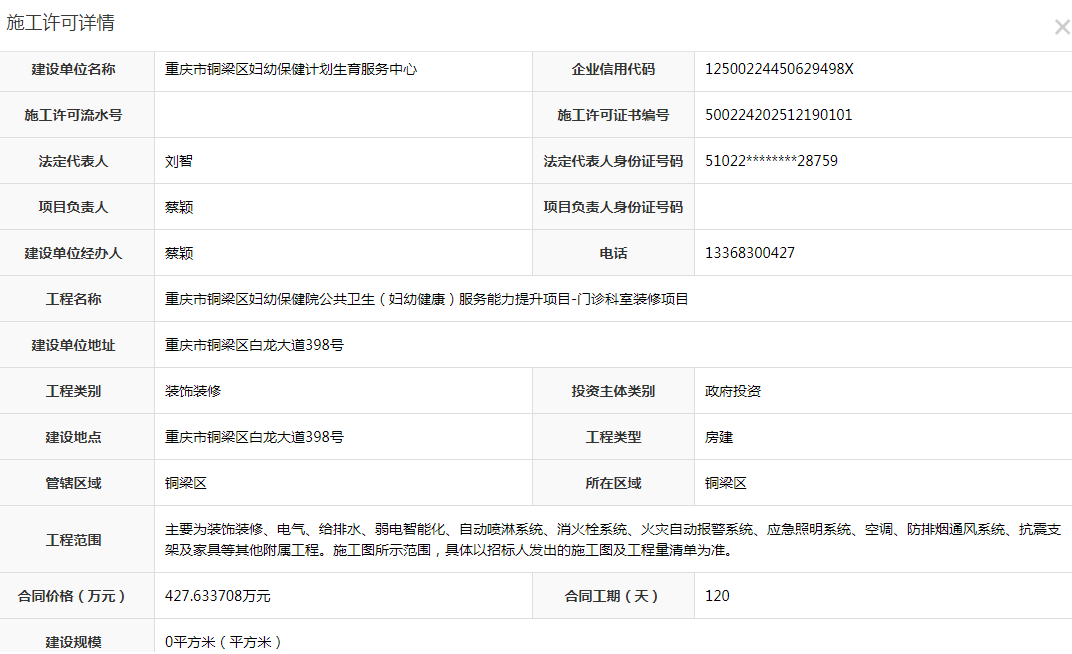Image resolution: width=1072 pixels, height=654 pixels.
Task: Click the 施工许可详情 dialog title
Action: pyautogui.click(x=60, y=23)
